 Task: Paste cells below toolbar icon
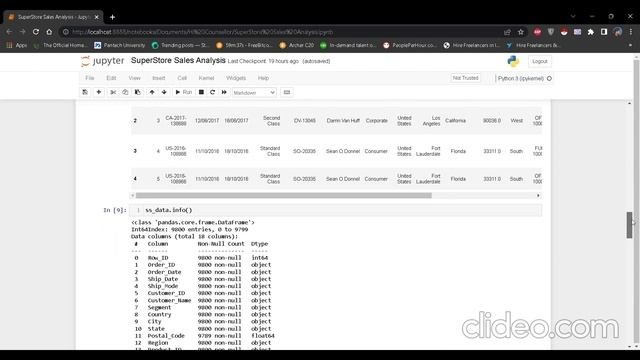[138, 92]
